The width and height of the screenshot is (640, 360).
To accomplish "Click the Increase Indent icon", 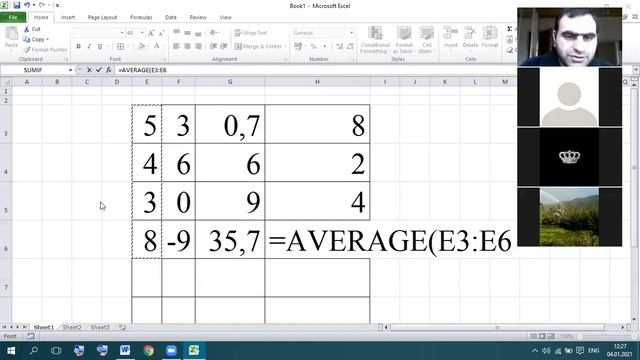I will [x=224, y=47].
